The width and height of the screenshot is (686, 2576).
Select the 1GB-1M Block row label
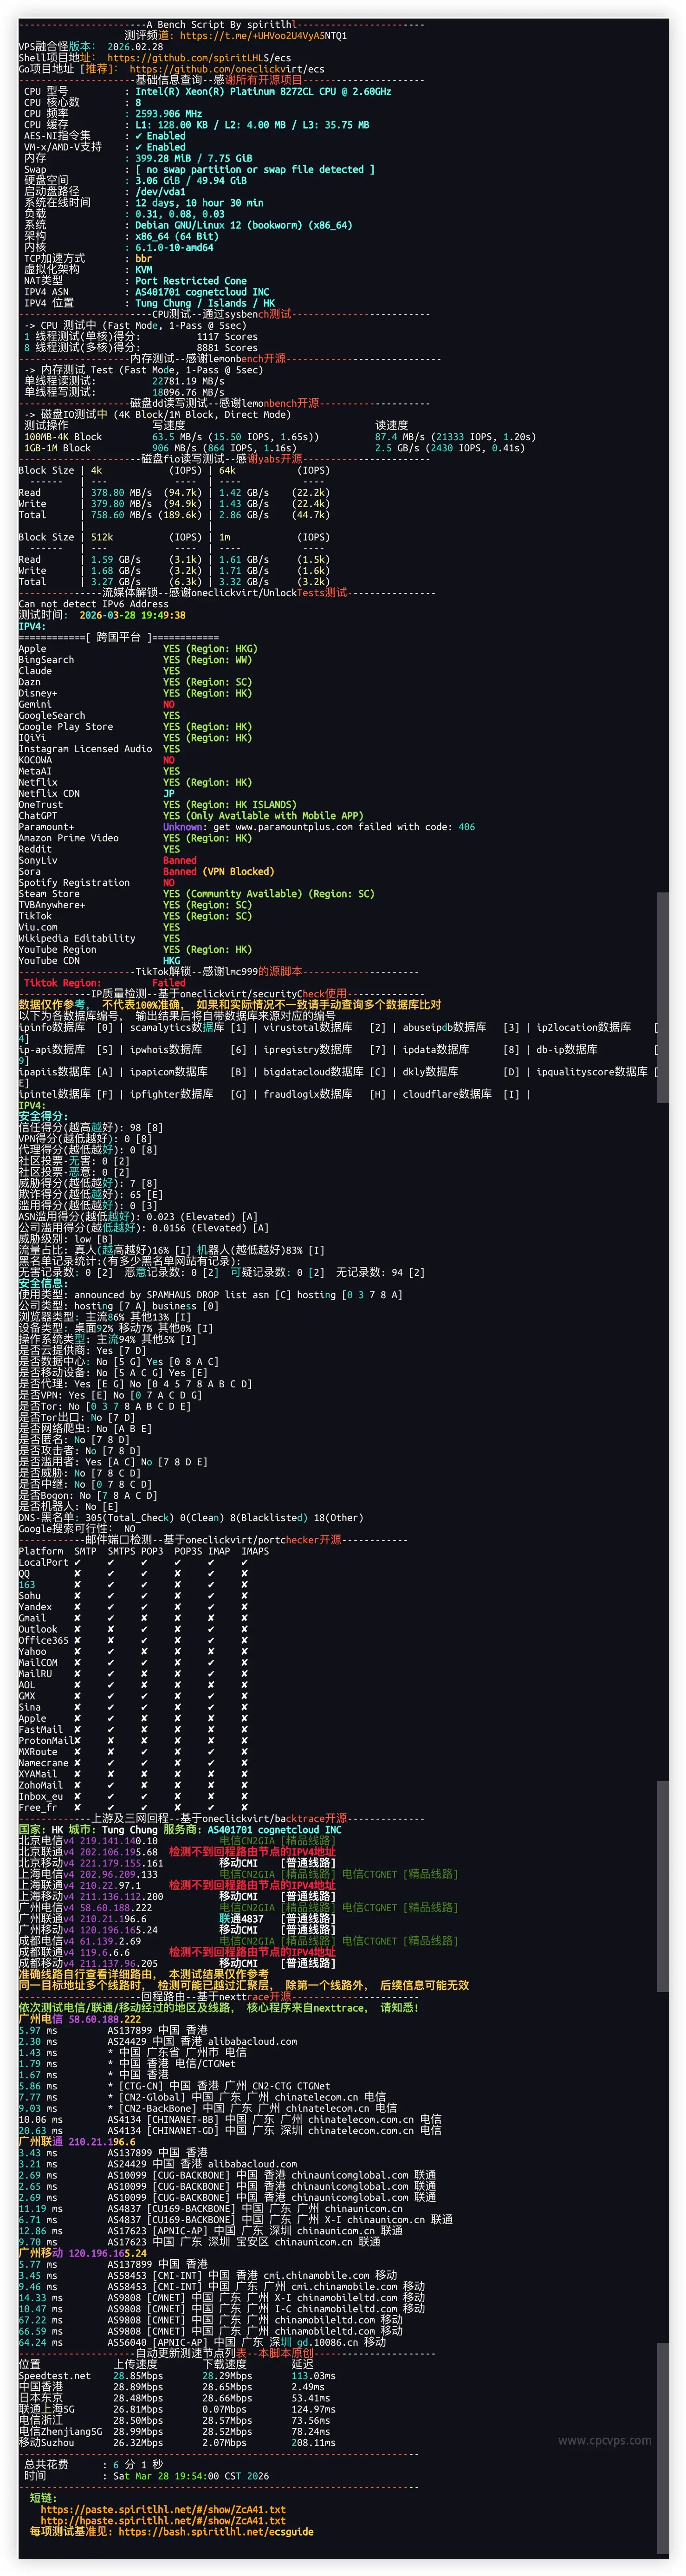(57, 447)
